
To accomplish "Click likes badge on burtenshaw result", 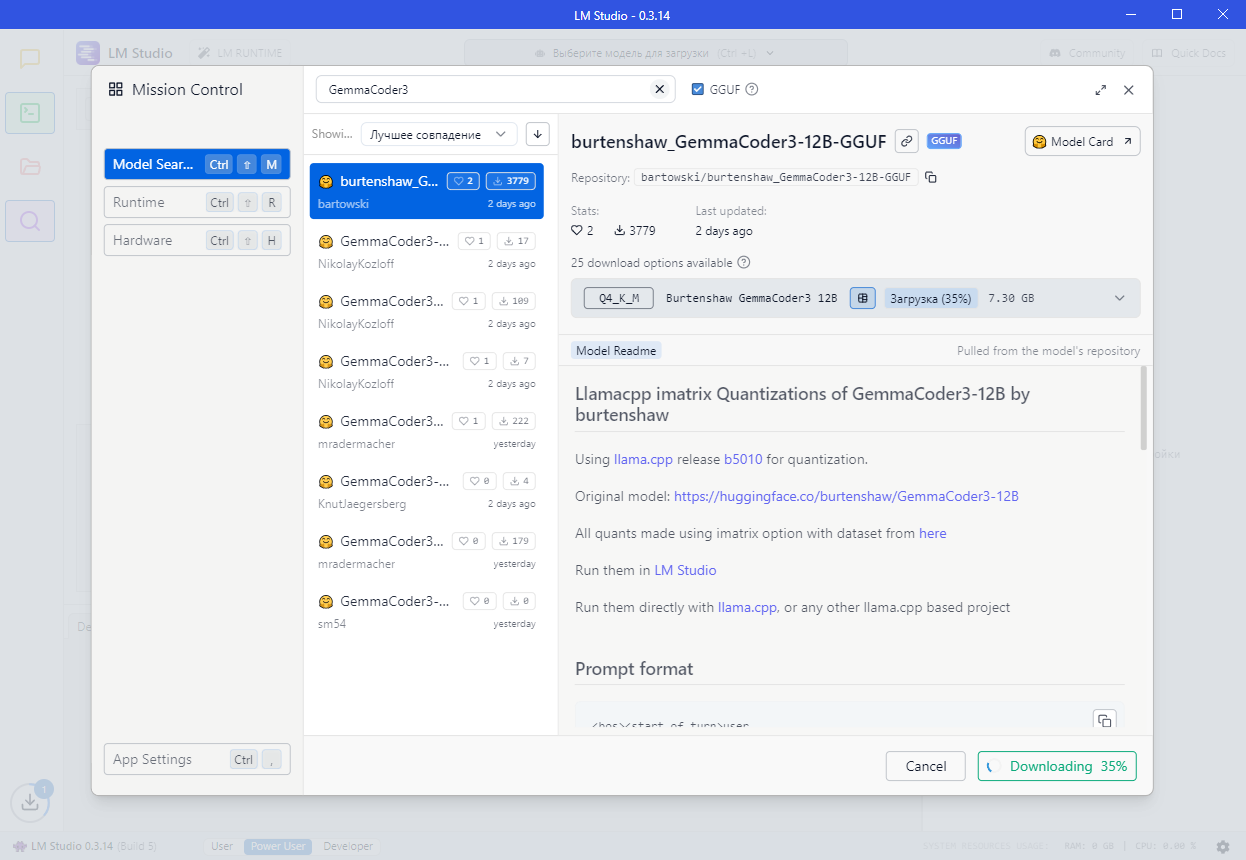I will pos(463,181).
